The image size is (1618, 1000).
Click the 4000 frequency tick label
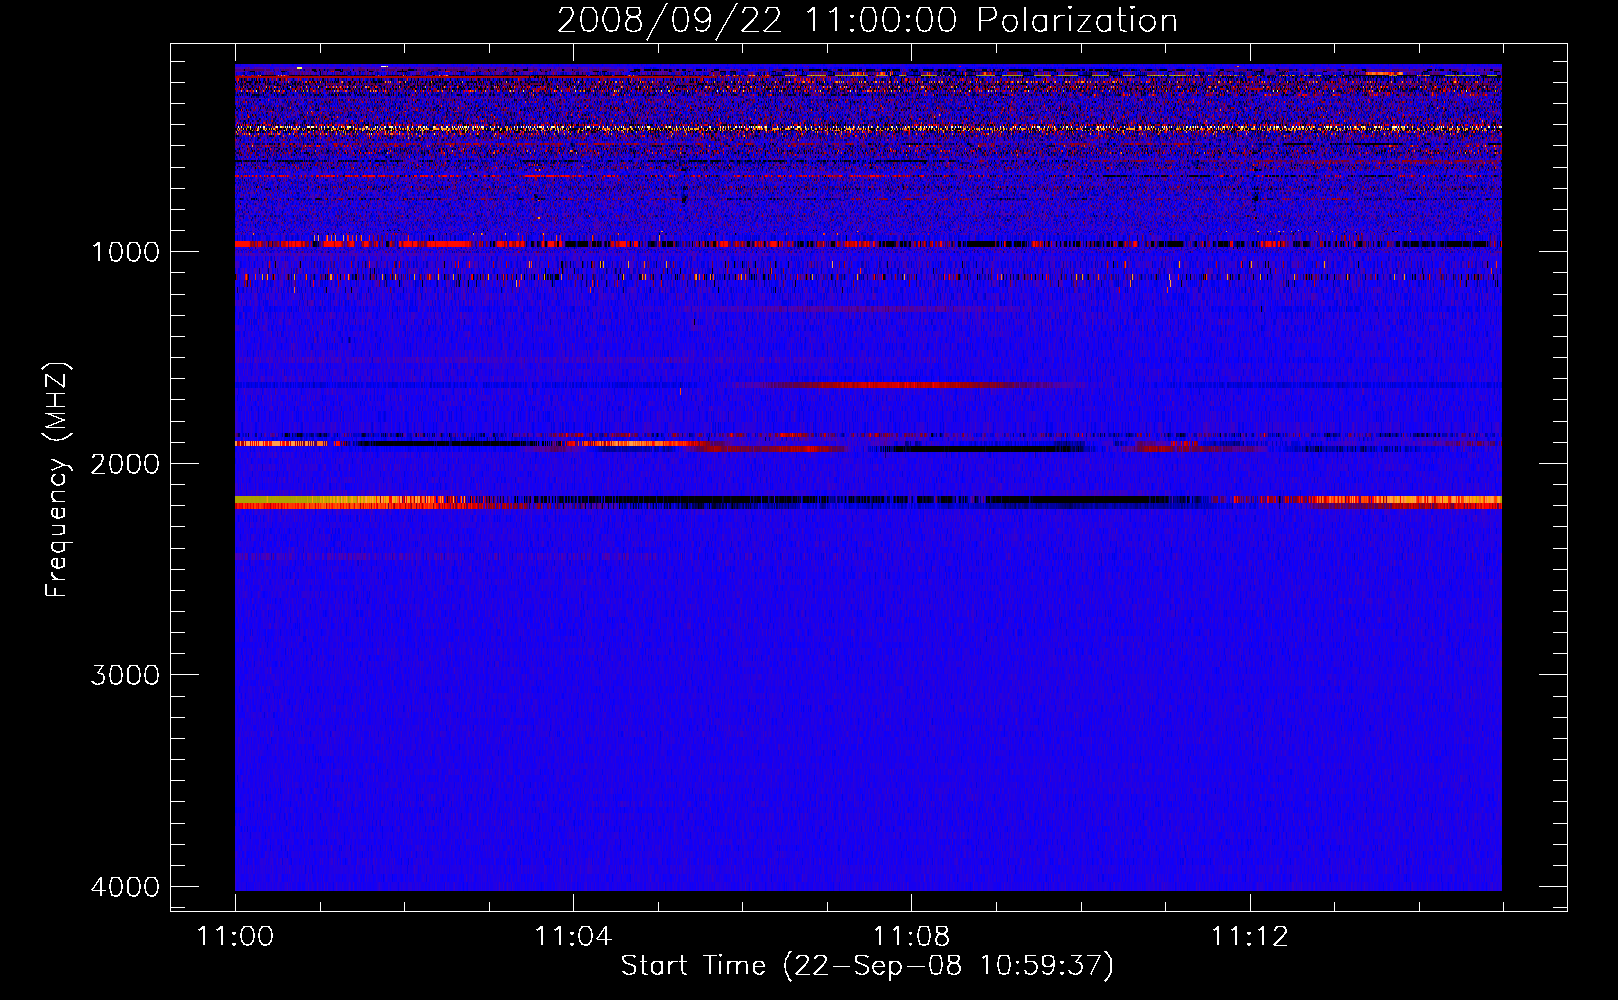coord(125,887)
